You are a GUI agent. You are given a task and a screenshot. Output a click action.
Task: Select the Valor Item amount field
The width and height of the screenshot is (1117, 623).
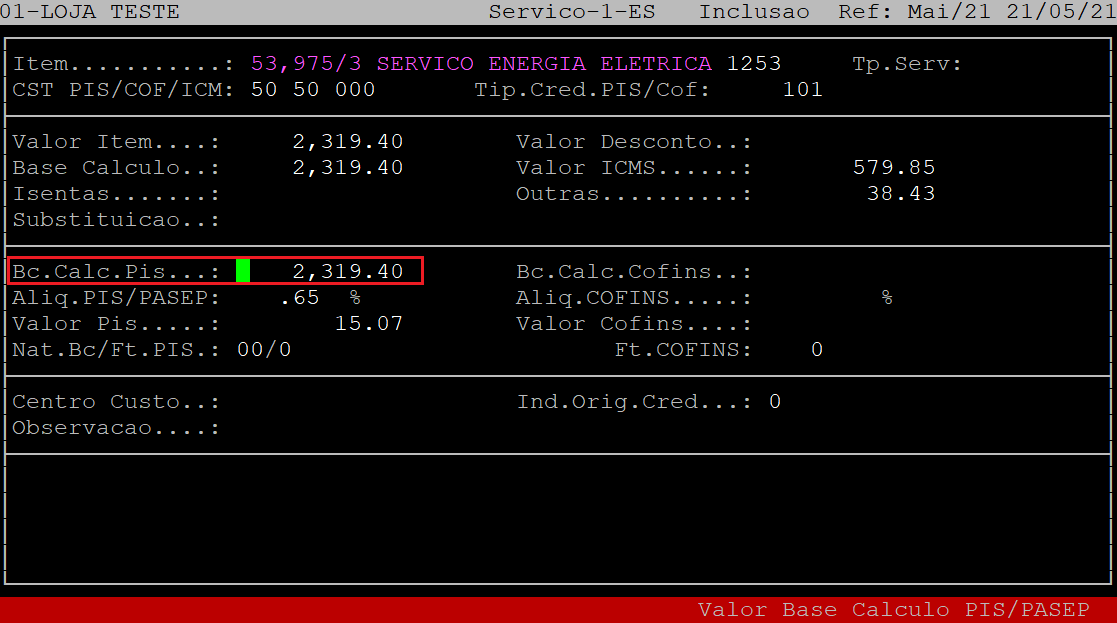347,142
